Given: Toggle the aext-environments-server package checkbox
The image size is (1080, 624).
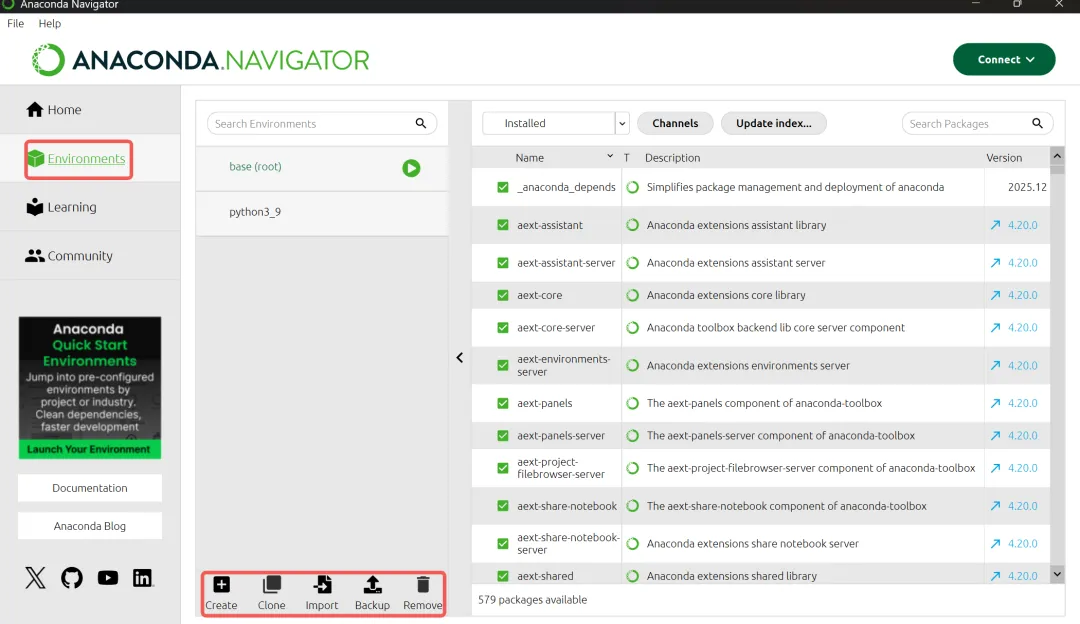Looking at the screenshot, I should pyautogui.click(x=503, y=366).
